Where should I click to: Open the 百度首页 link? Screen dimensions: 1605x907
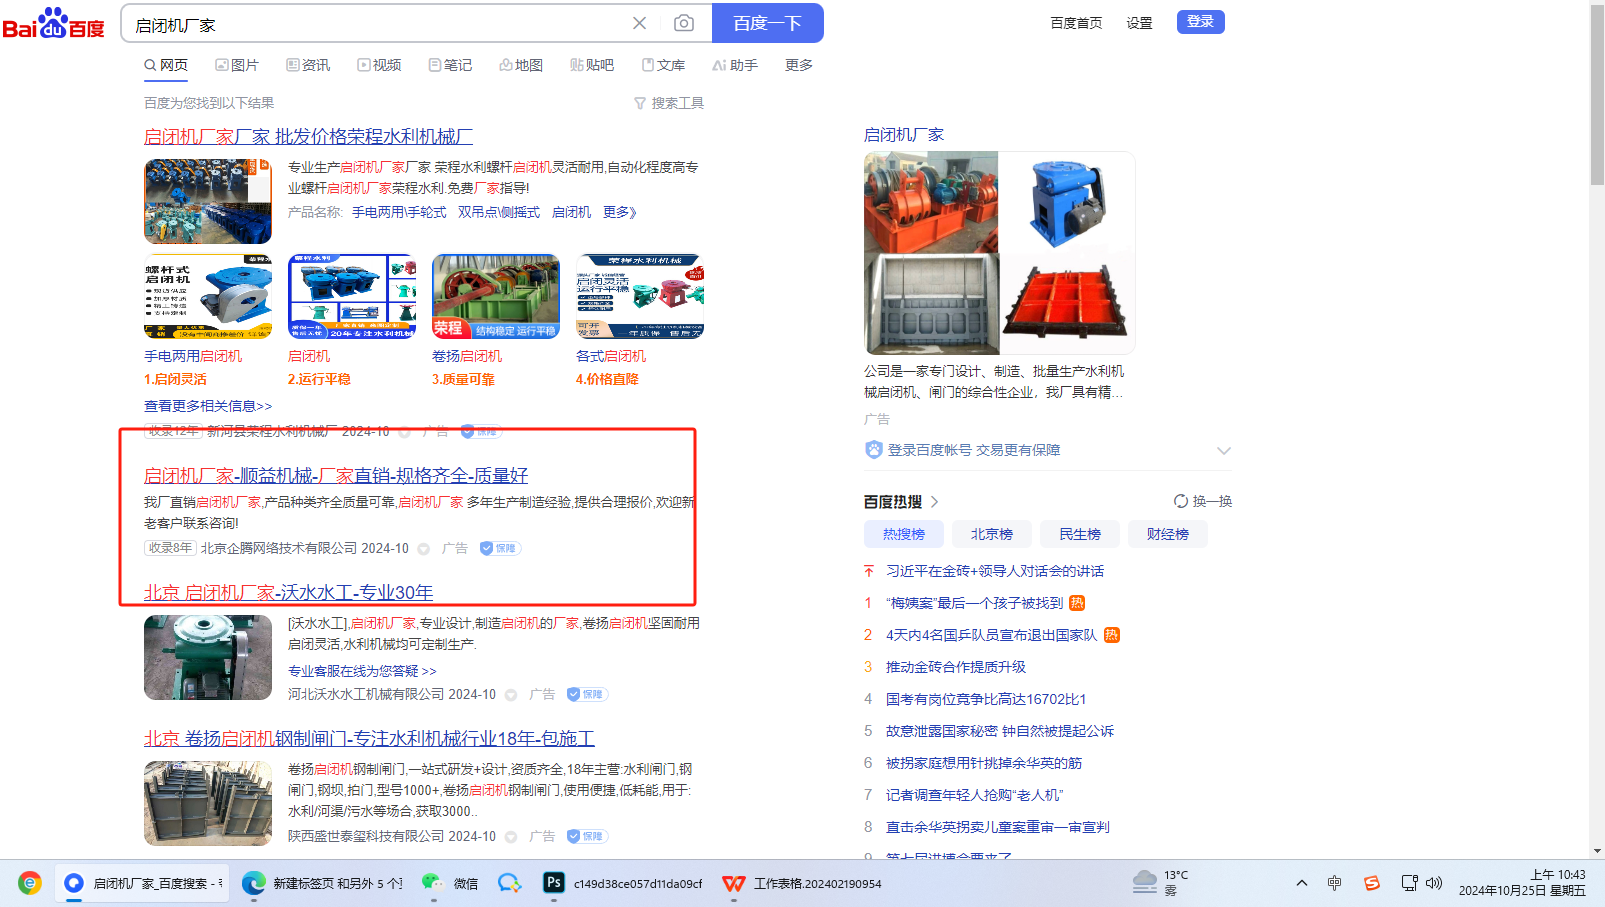click(x=1076, y=23)
